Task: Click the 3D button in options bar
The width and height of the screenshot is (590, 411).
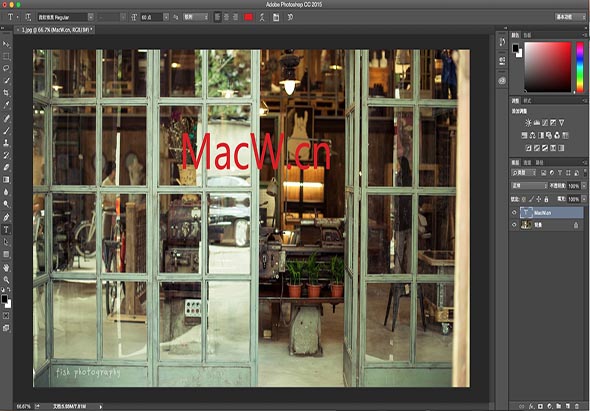Action: pyautogui.click(x=290, y=17)
